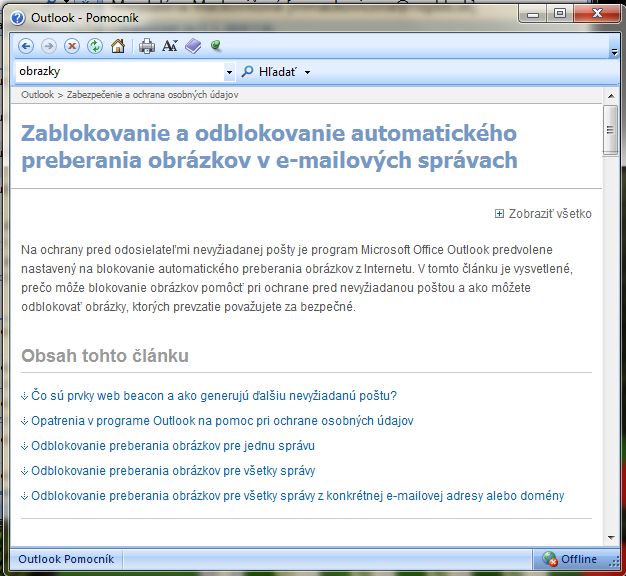The image size is (626, 576).
Task: Click the Outlook breadcrumb link
Action: pyautogui.click(x=37, y=95)
